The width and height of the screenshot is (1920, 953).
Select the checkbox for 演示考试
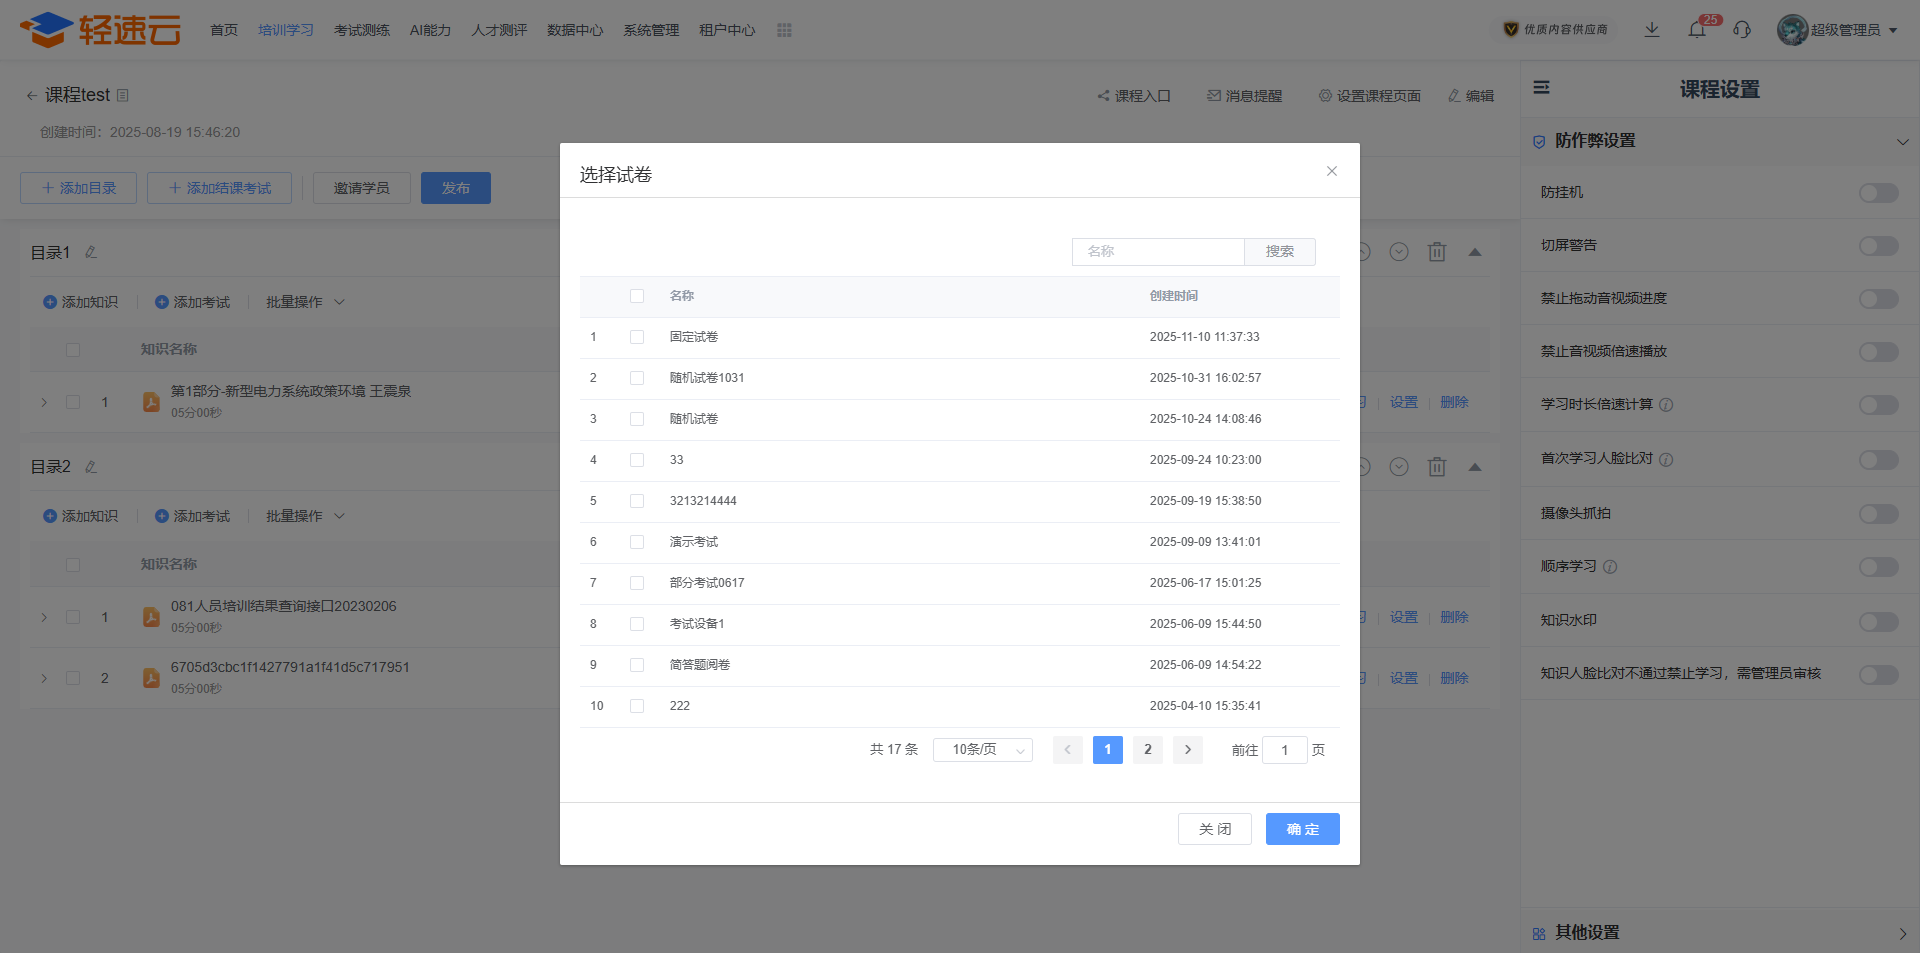[x=637, y=542]
